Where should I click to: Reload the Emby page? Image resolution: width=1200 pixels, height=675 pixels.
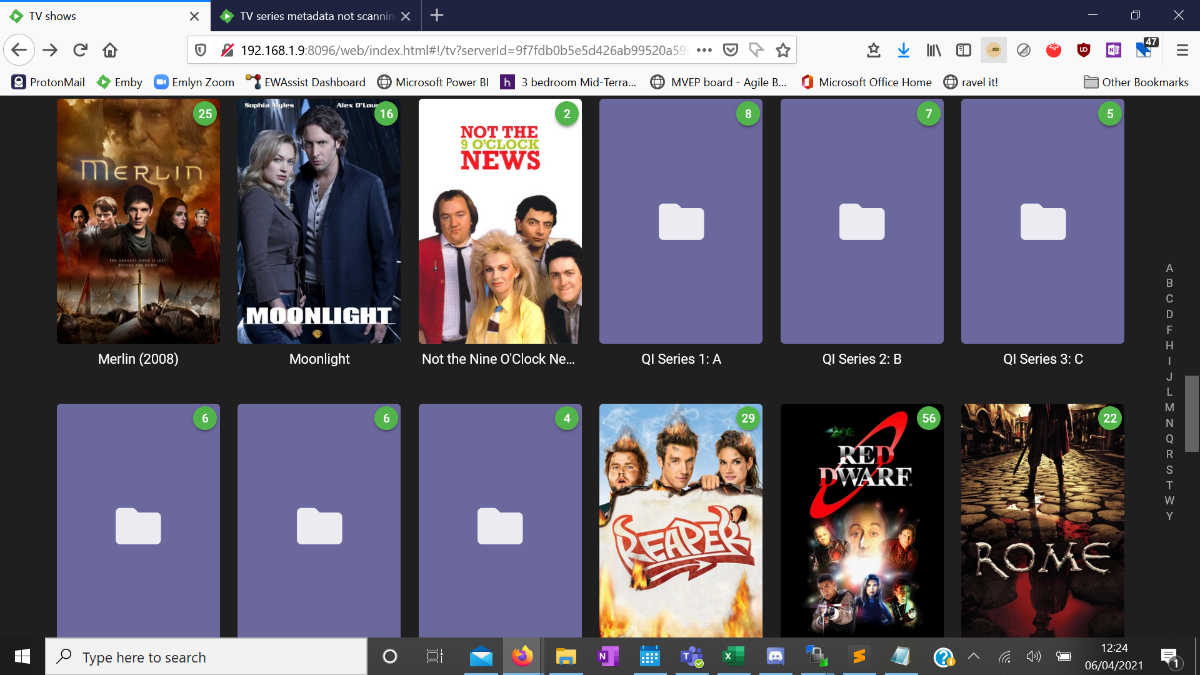pyautogui.click(x=81, y=50)
